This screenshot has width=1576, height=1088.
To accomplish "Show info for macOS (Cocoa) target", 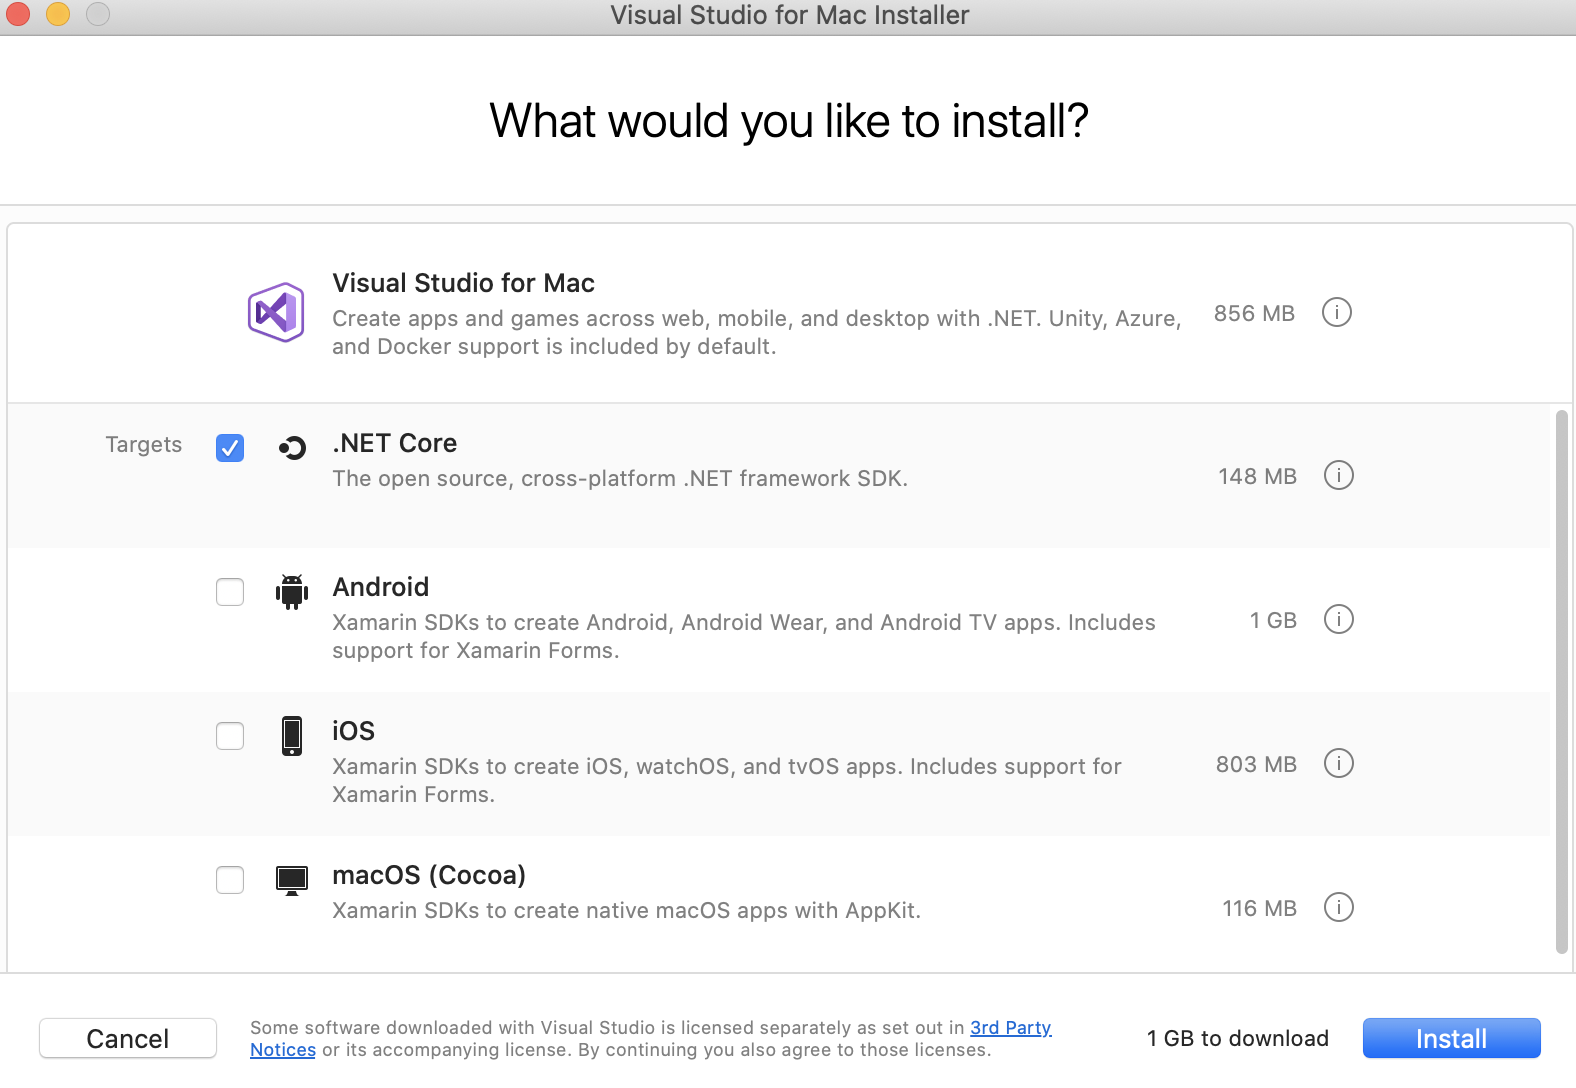I will point(1338,907).
